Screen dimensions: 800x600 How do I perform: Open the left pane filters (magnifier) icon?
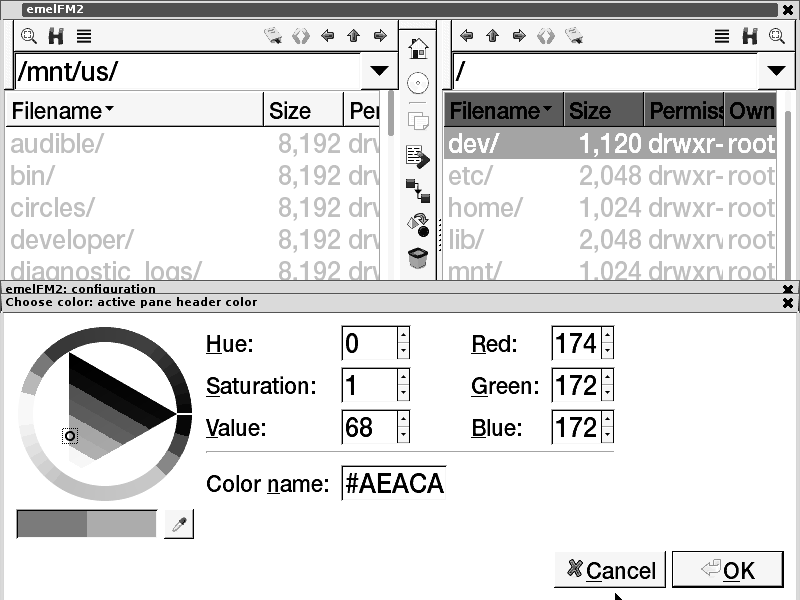(x=29, y=36)
